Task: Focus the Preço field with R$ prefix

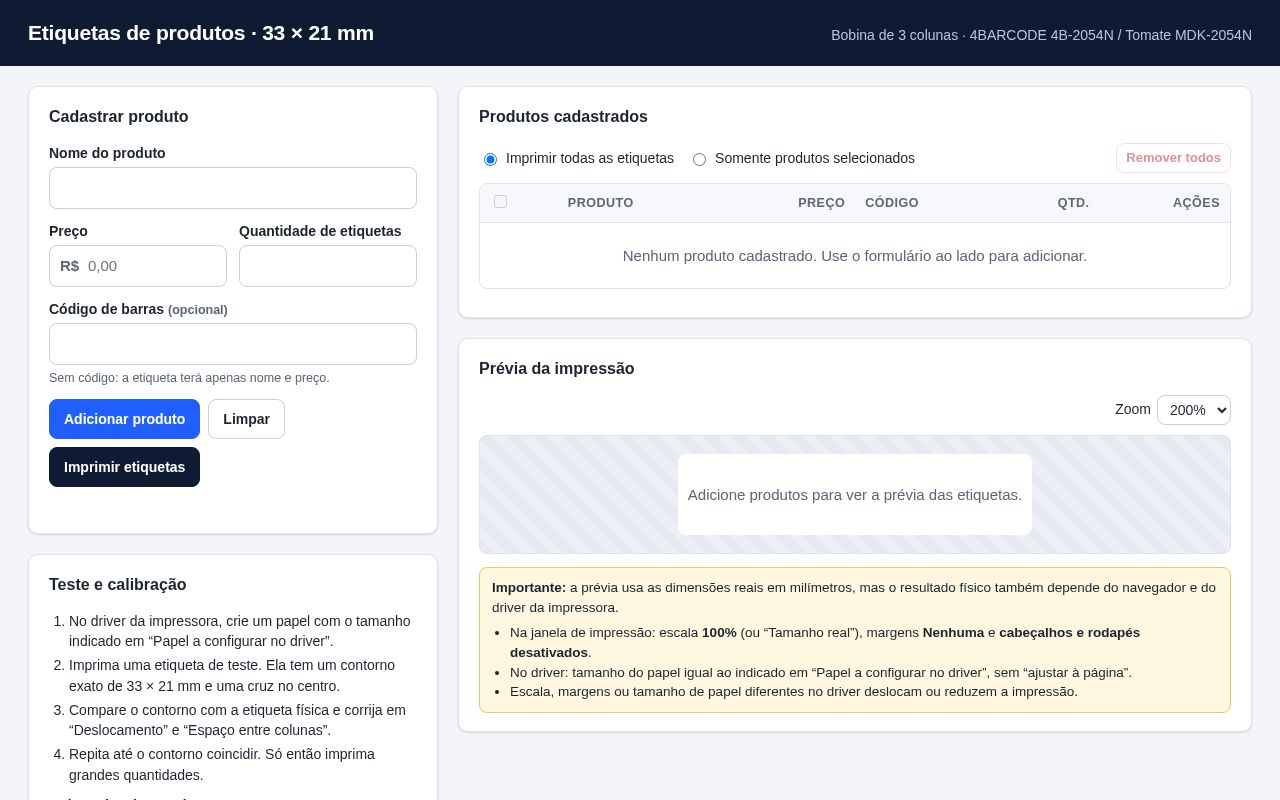Action: pyautogui.click(x=138, y=266)
